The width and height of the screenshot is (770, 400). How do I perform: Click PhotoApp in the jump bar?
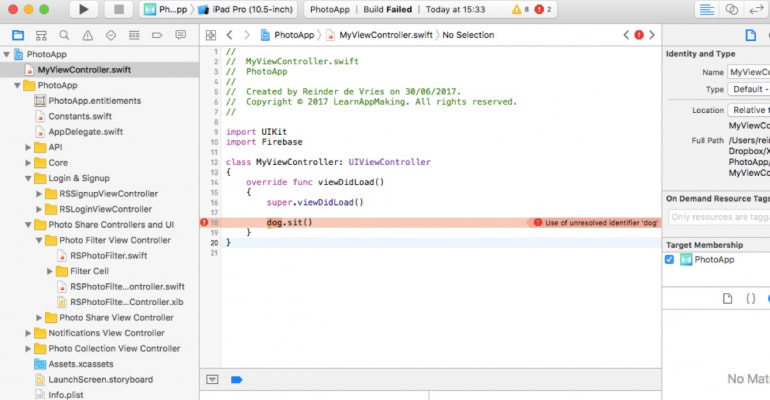(x=288, y=35)
